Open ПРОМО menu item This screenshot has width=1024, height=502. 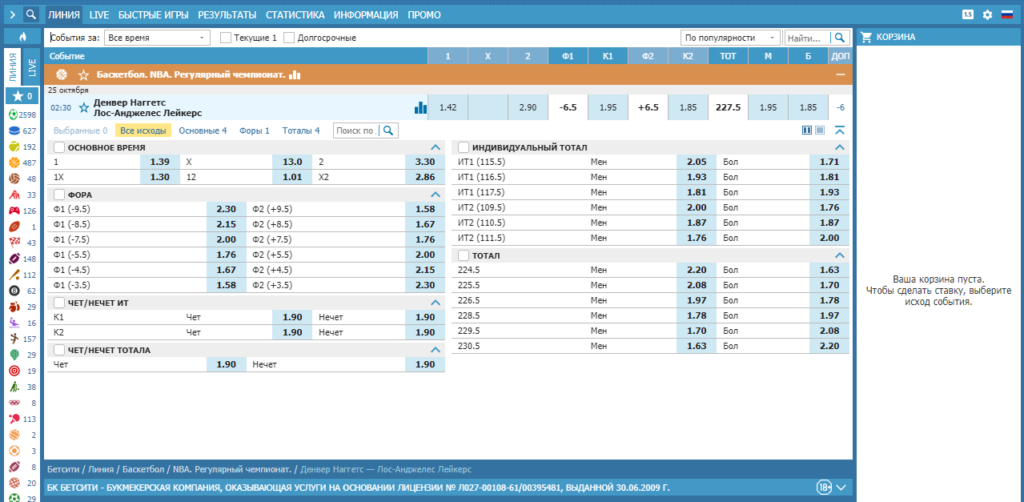(x=424, y=14)
